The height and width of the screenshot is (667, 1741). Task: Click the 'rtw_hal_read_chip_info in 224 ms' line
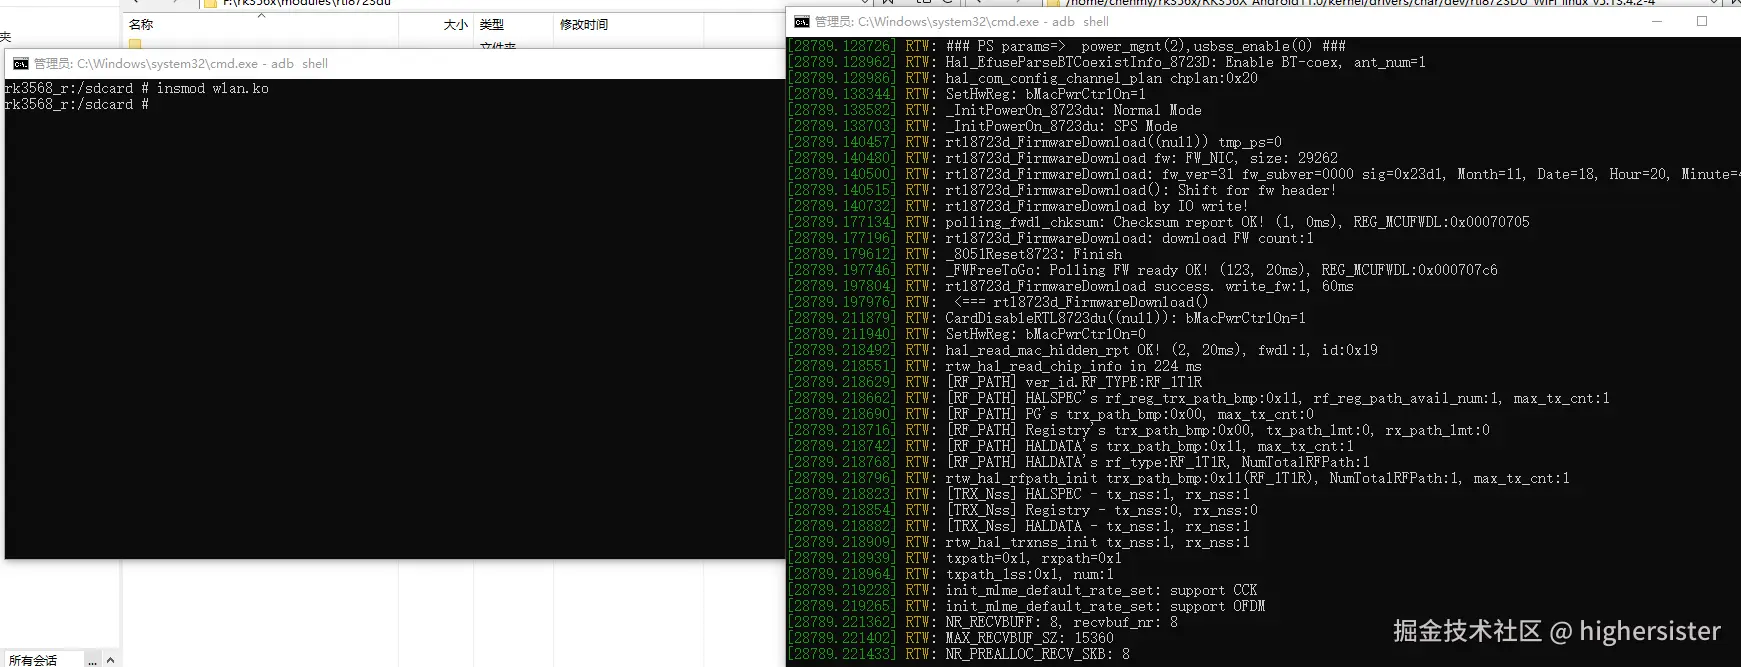(995, 366)
